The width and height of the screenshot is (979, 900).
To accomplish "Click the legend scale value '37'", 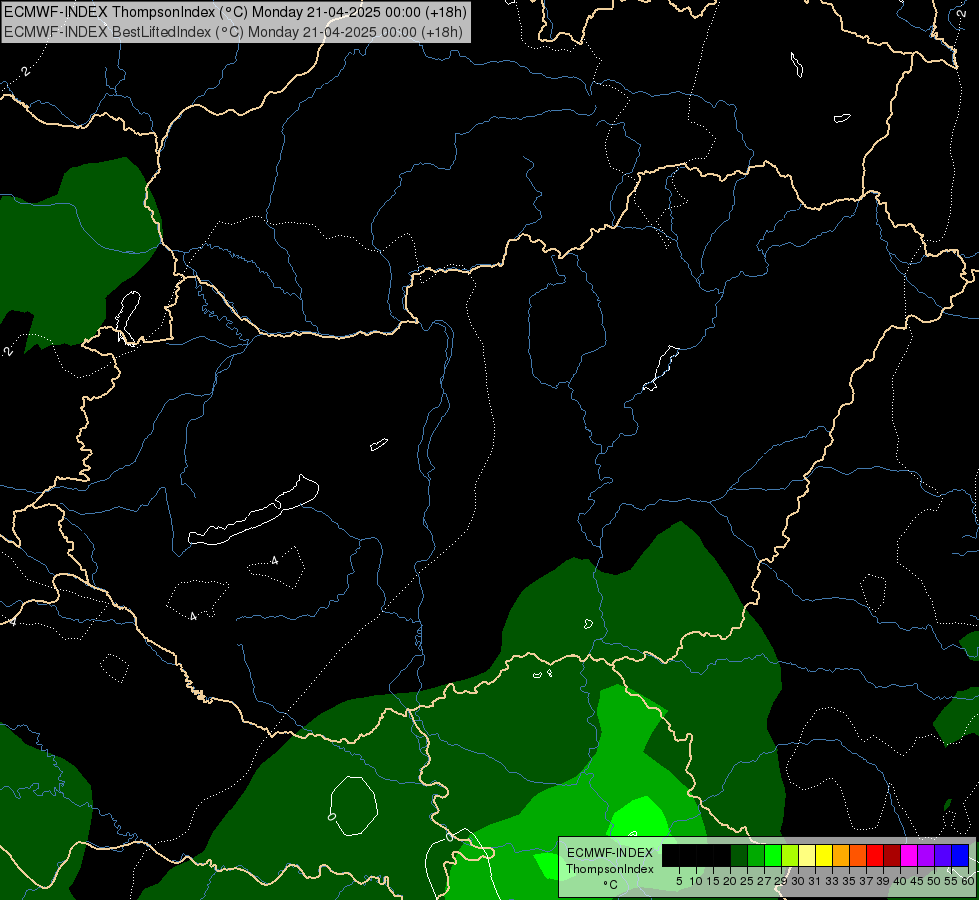I will coord(866,881).
